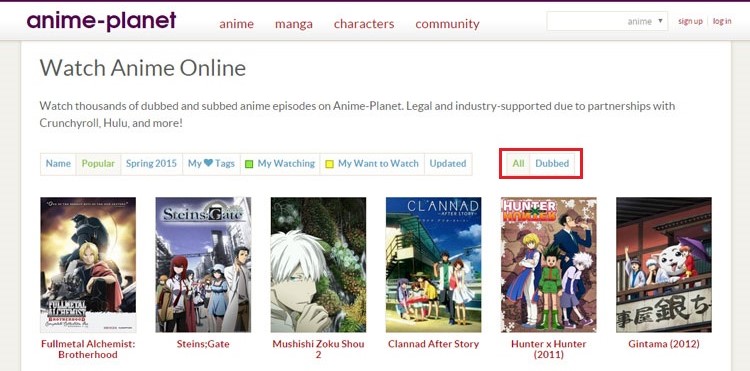Open the Mushishi Zoku Shou 2 cover
The height and width of the screenshot is (371, 750).
pyautogui.click(x=319, y=265)
